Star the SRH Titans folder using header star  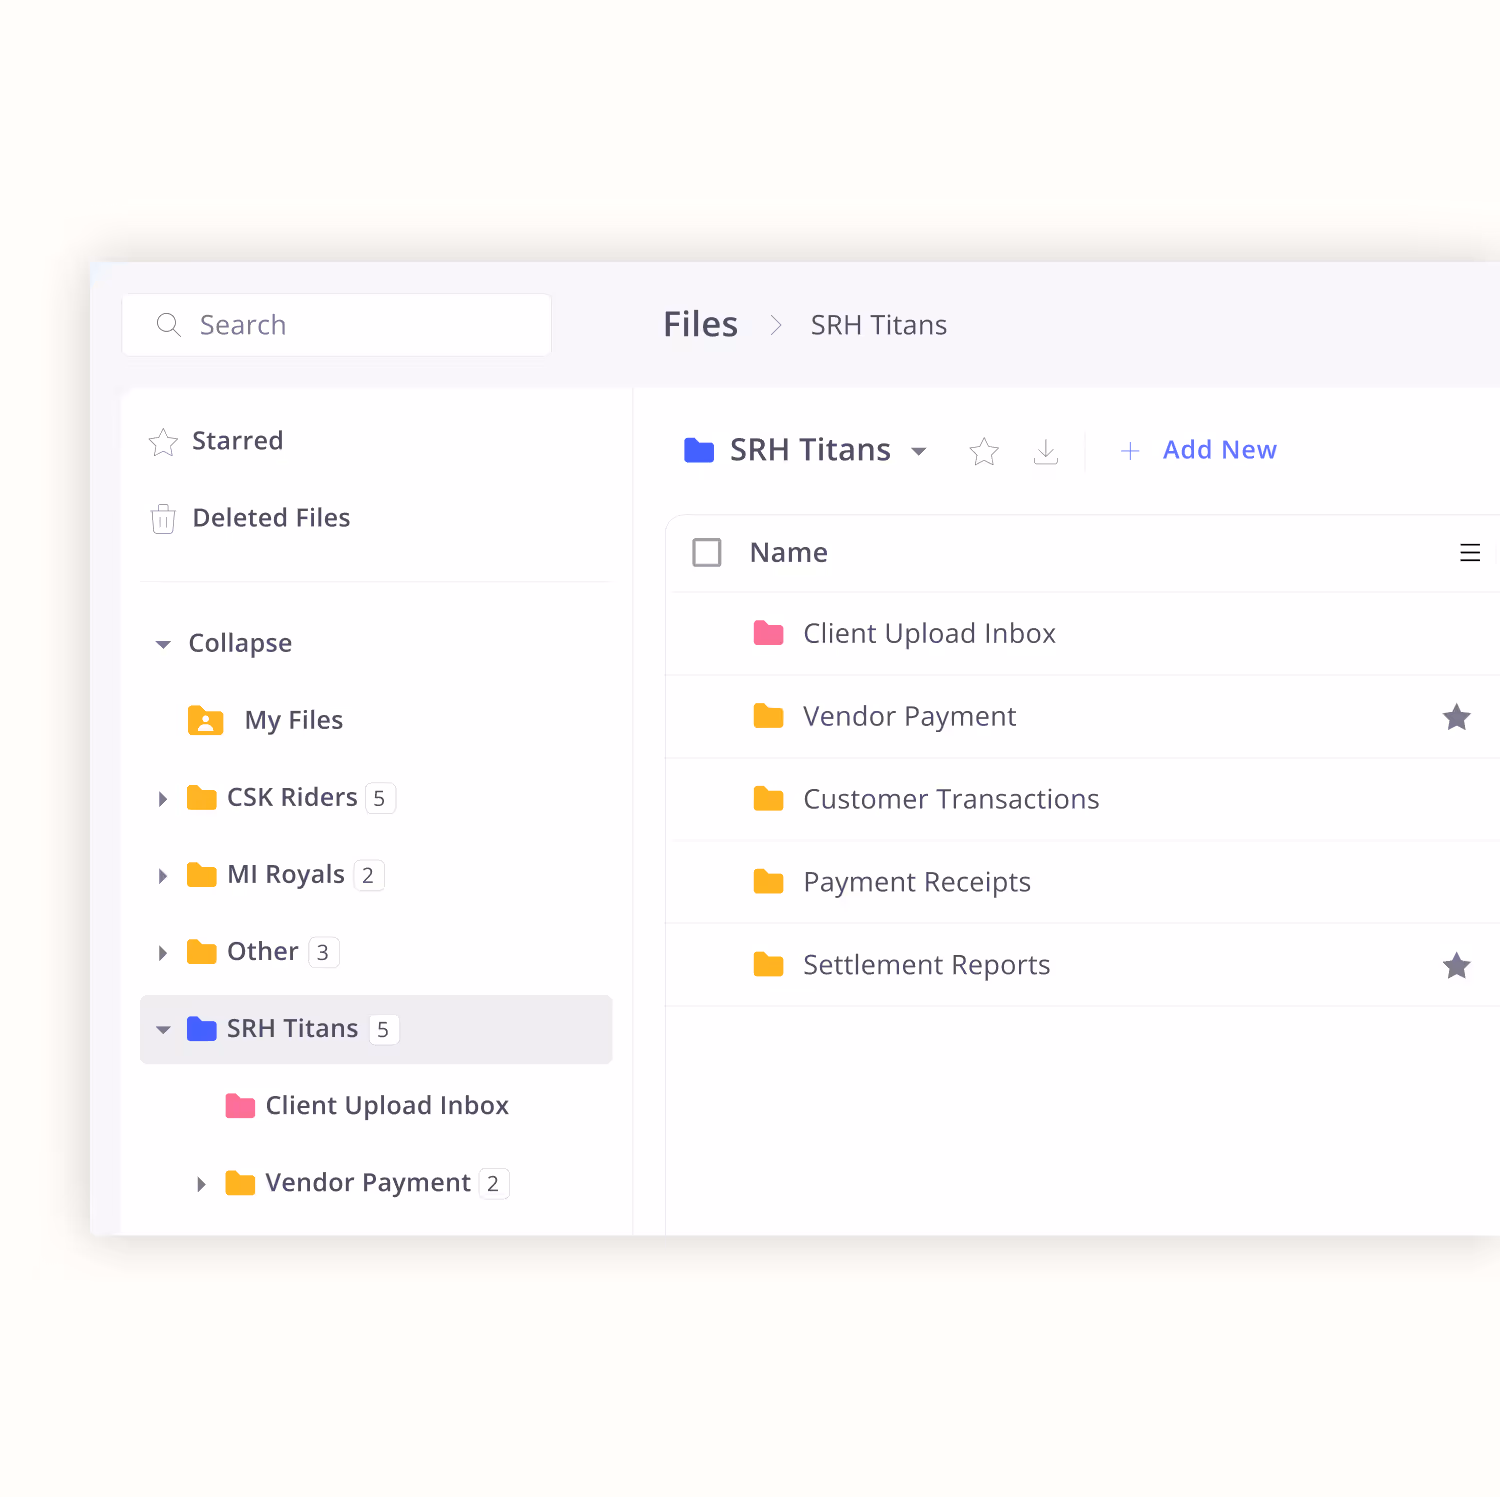(984, 451)
